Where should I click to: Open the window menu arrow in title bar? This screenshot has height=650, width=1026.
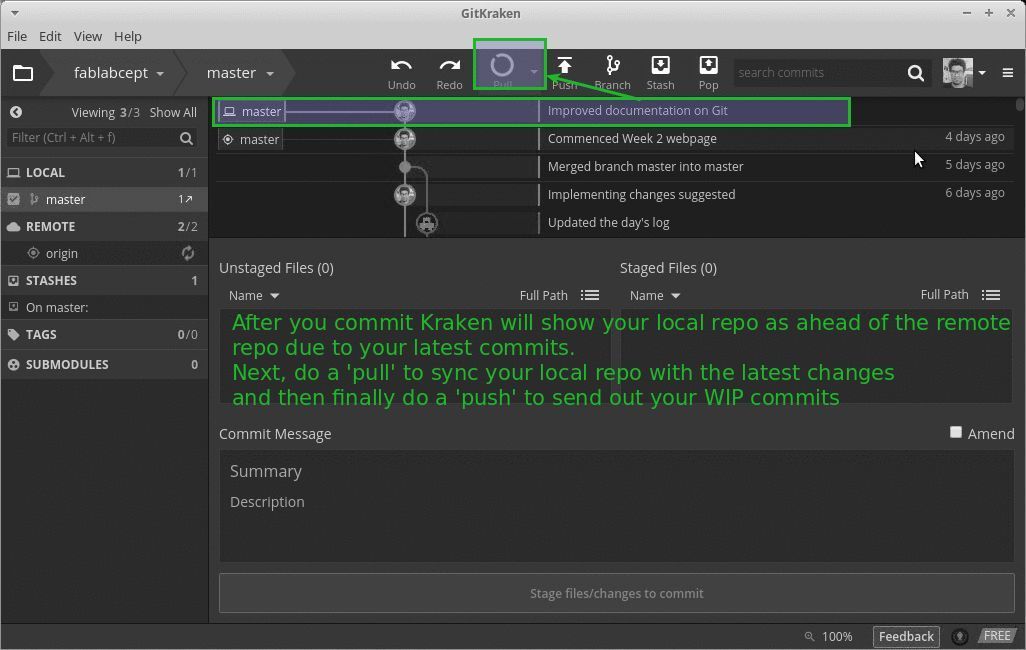coord(14,12)
